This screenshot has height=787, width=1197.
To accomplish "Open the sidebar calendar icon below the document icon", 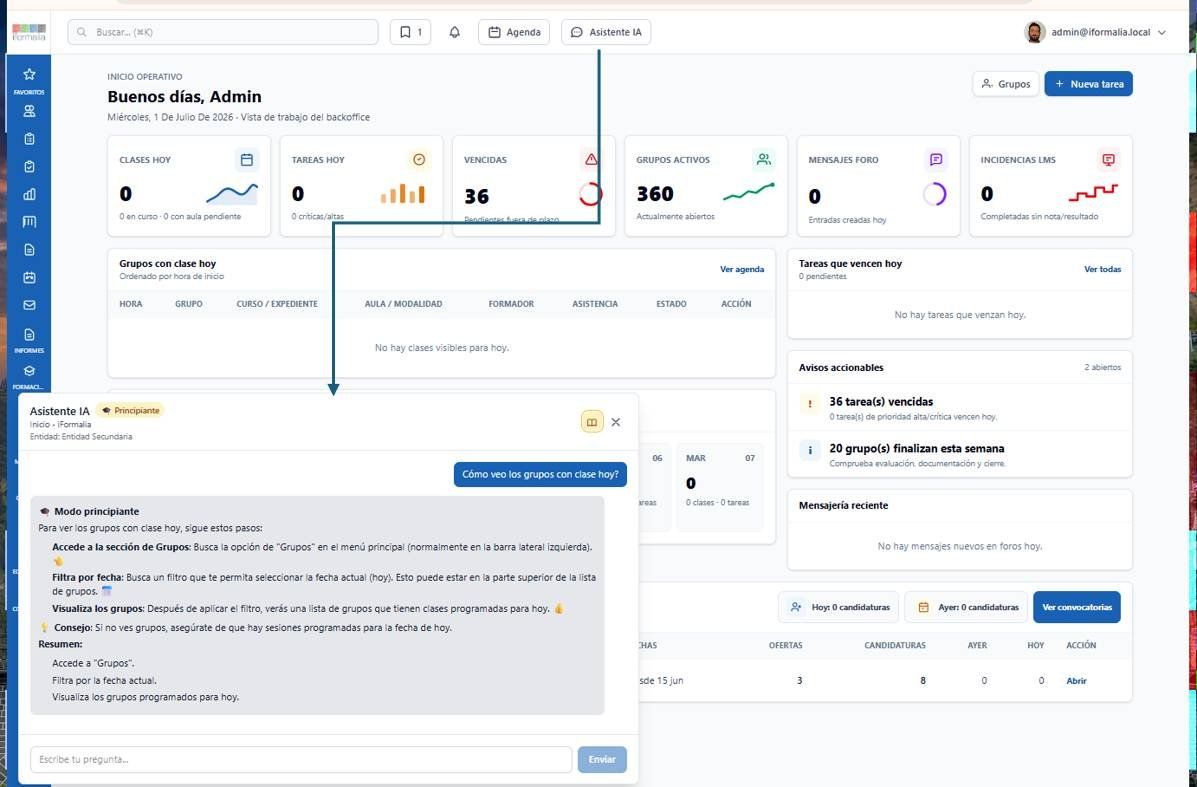I will (29, 277).
